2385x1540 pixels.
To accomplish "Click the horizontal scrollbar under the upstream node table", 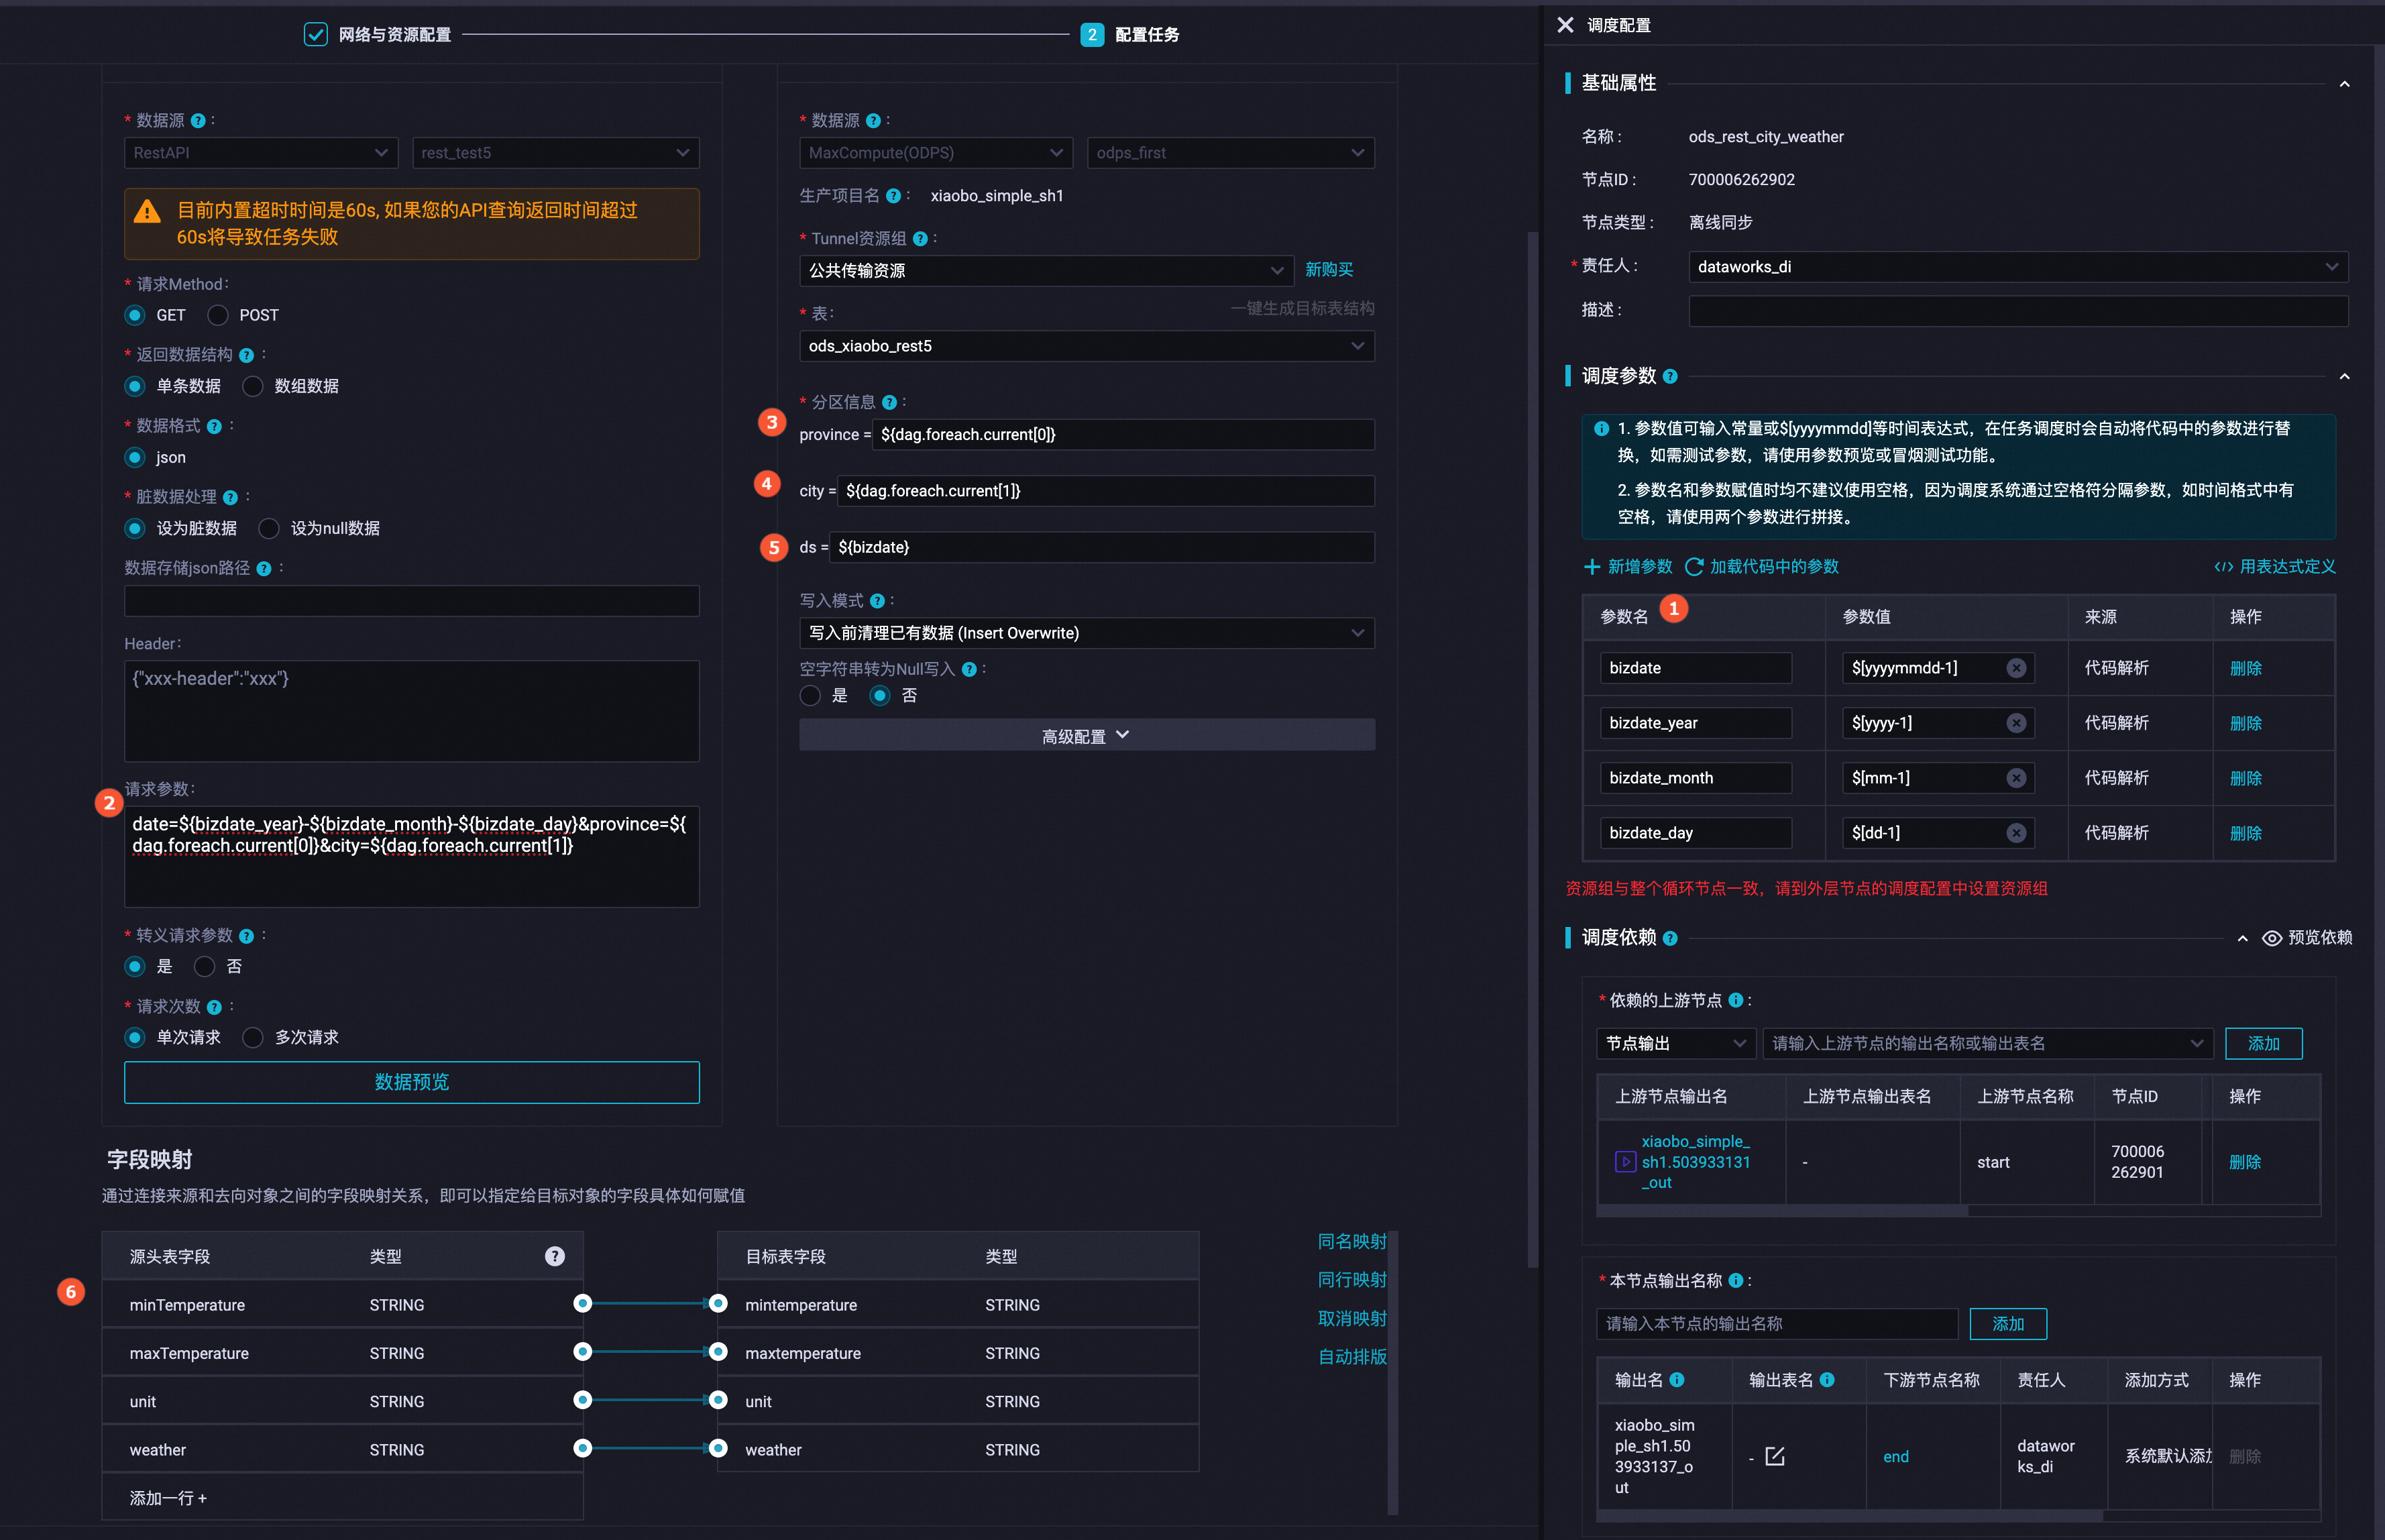I will pos(1781,1211).
